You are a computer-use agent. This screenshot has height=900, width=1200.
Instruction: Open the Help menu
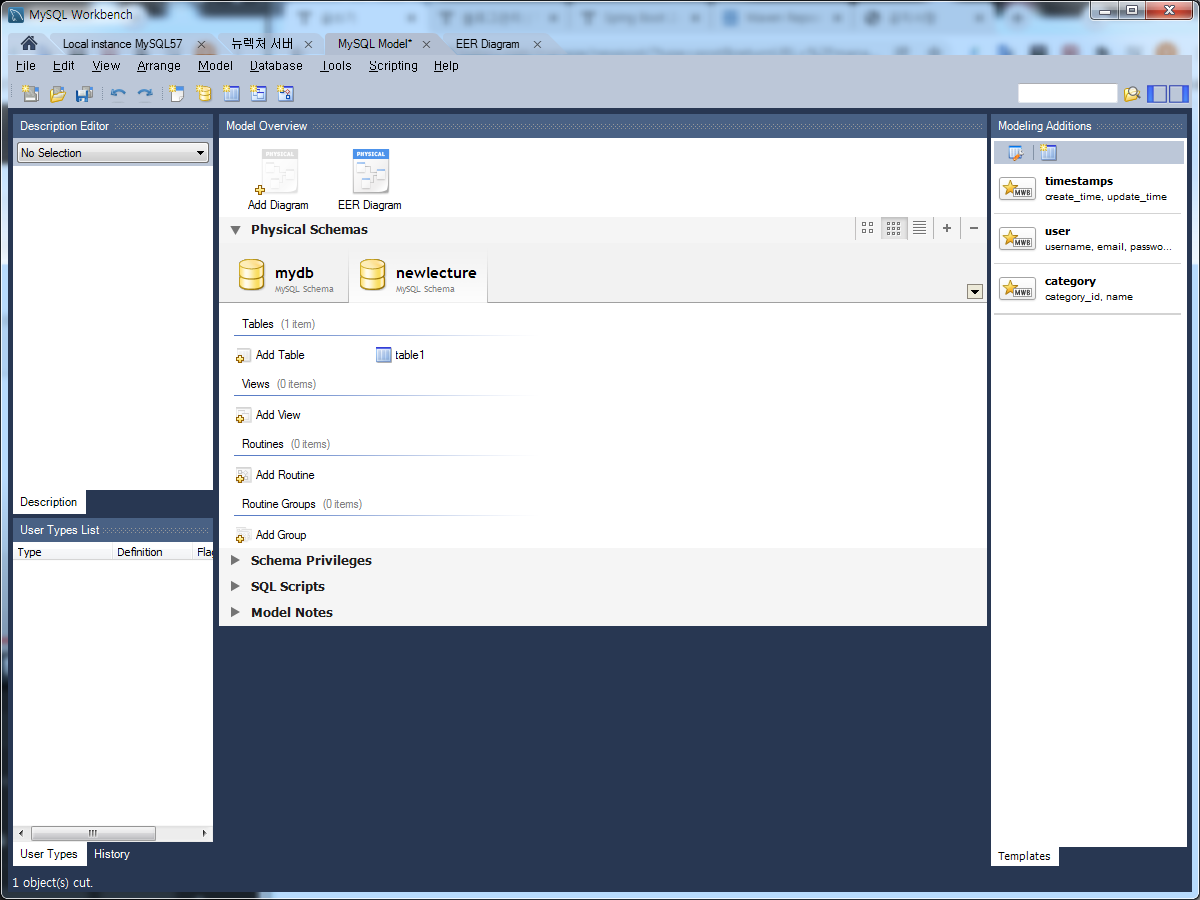tap(446, 66)
